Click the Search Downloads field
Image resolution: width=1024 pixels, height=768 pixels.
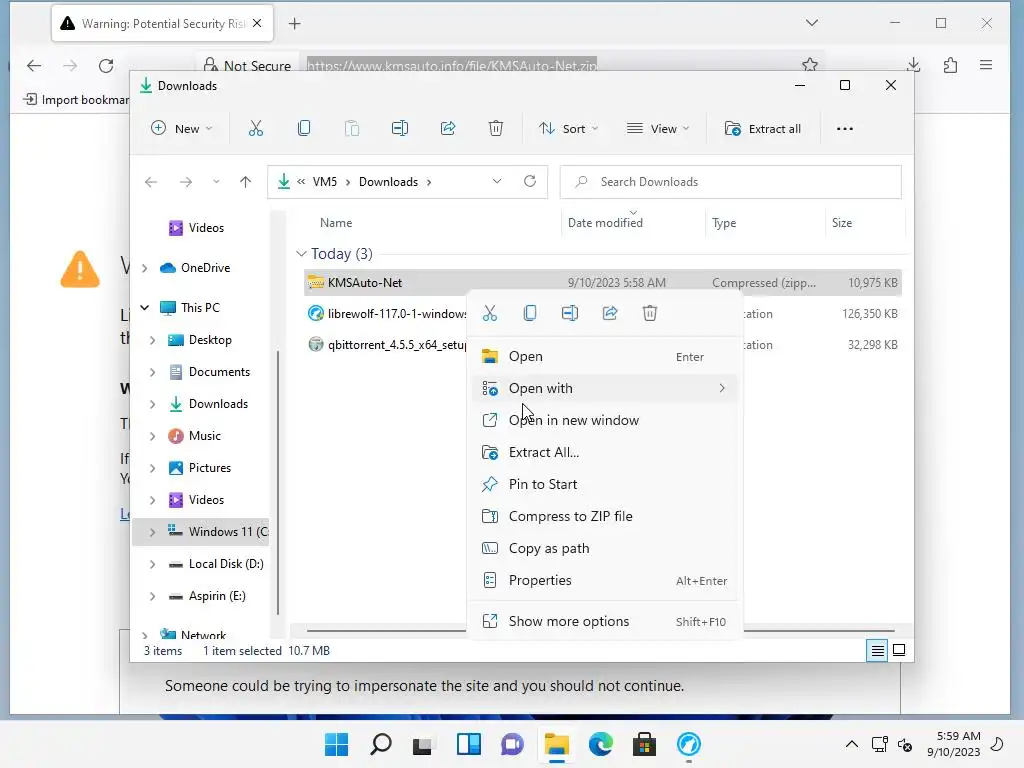pos(731,182)
